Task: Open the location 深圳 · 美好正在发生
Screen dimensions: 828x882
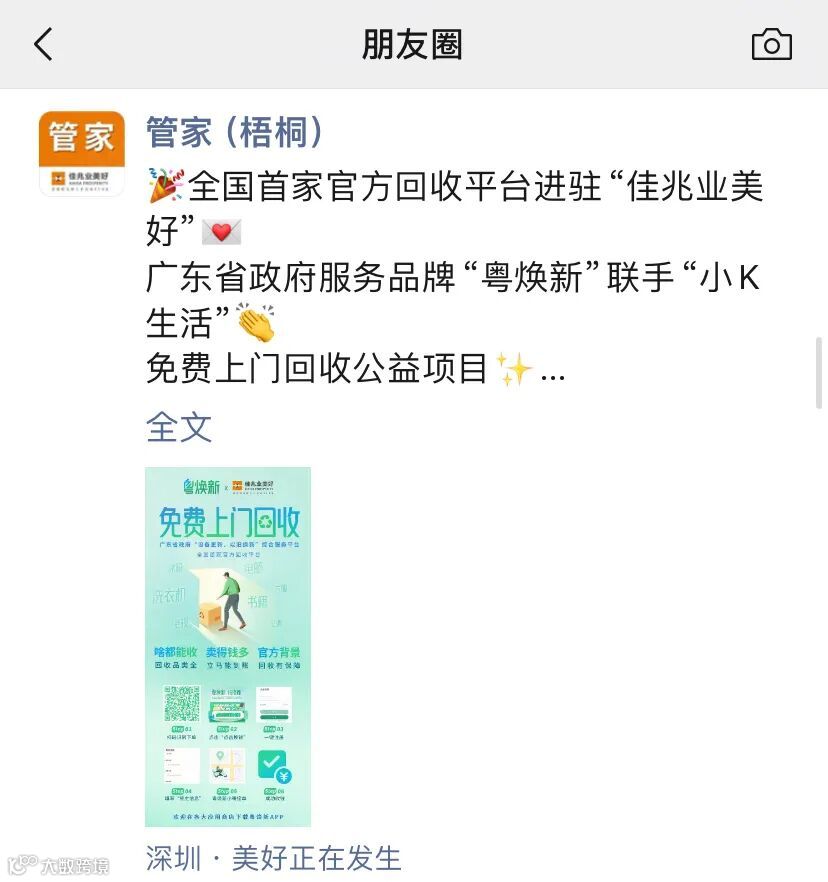Action: [x=273, y=858]
